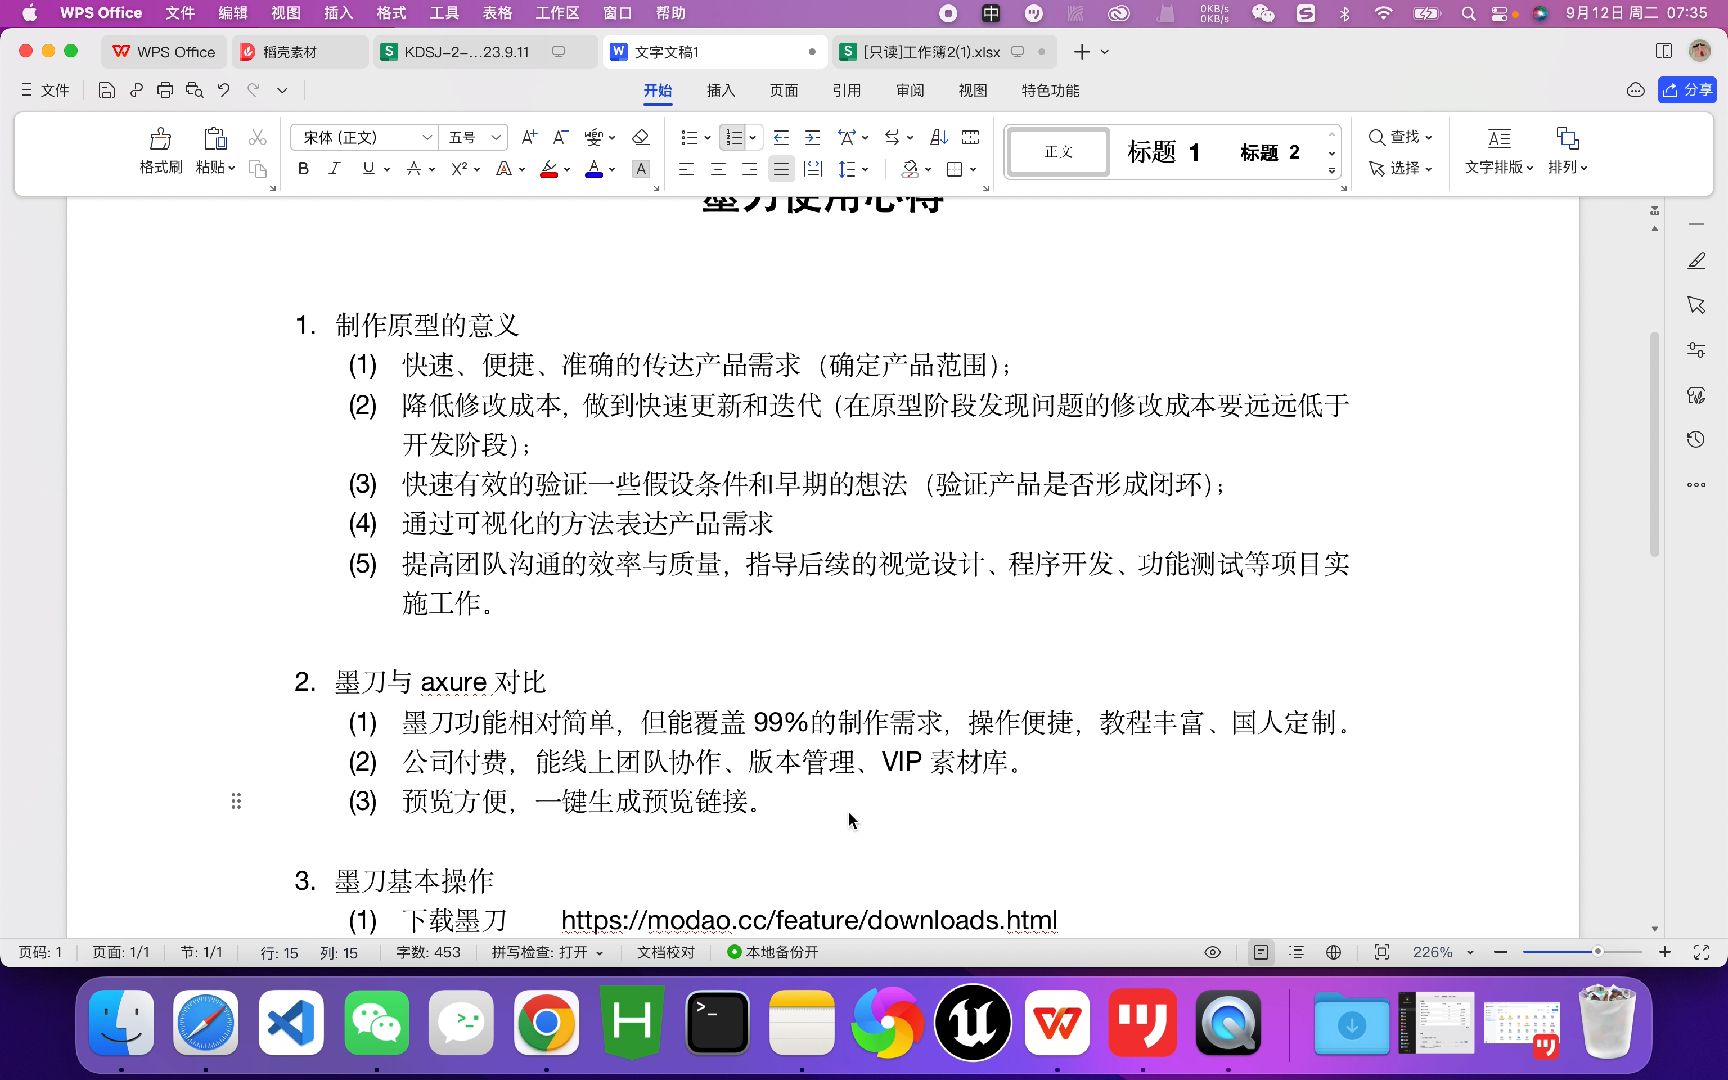Switch to the 插入 ribbon tab

point(721,90)
